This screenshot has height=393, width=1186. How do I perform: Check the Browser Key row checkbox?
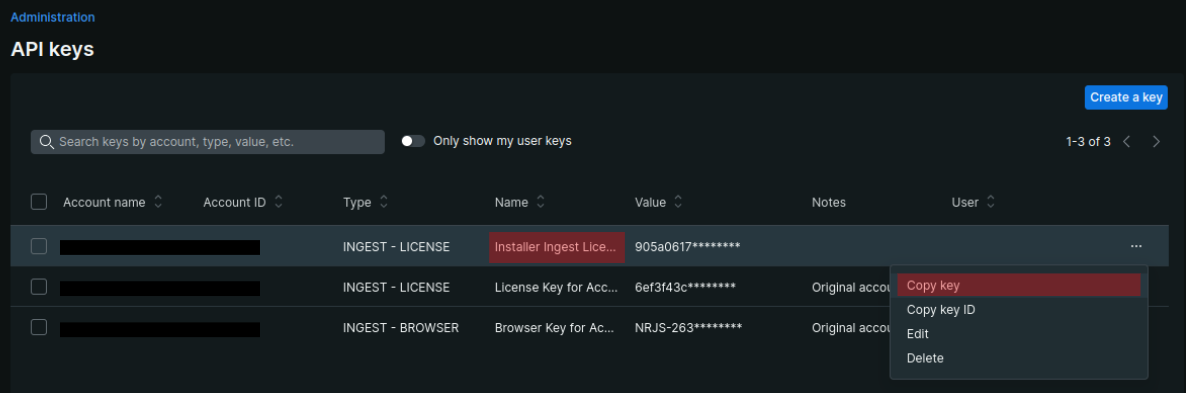point(39,327)
